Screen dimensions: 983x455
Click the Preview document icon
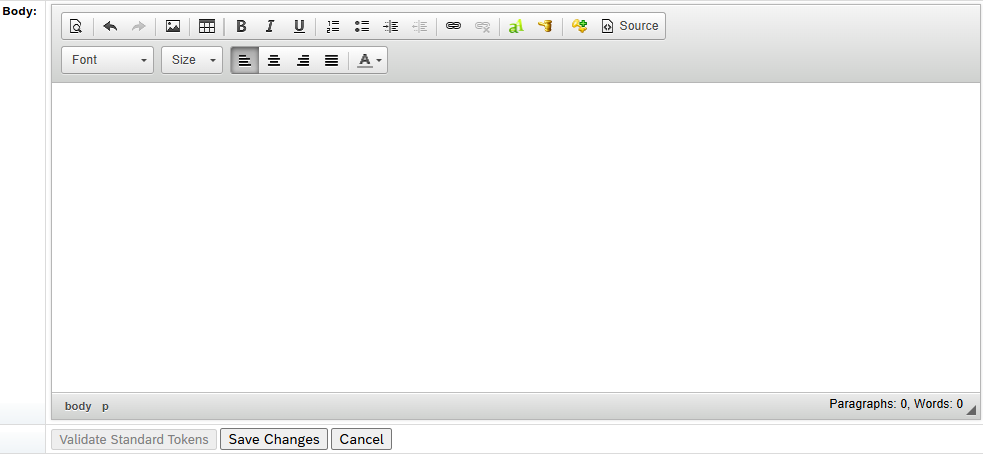click(76, 26)
